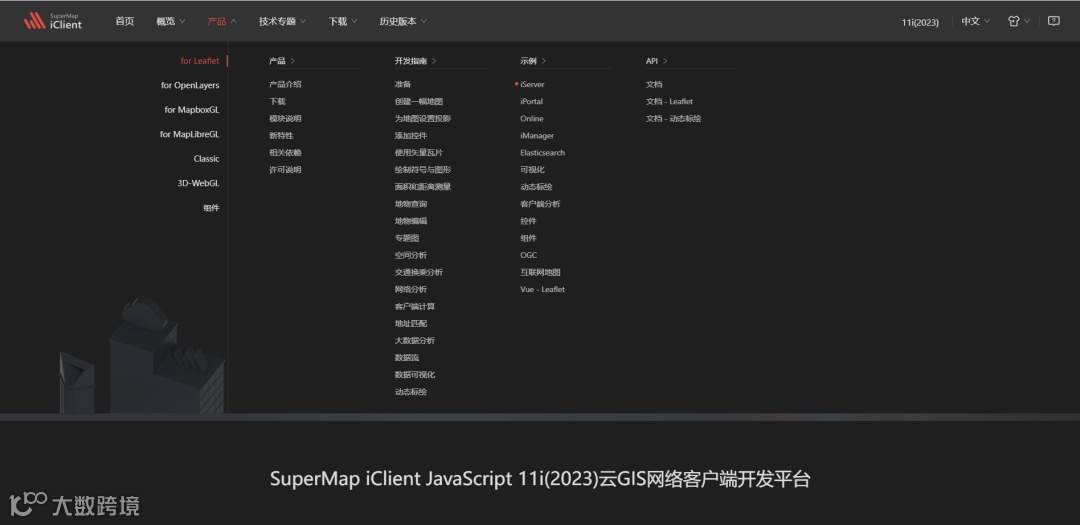Open the theme switcher shirt icon

tap(1013, 21)
